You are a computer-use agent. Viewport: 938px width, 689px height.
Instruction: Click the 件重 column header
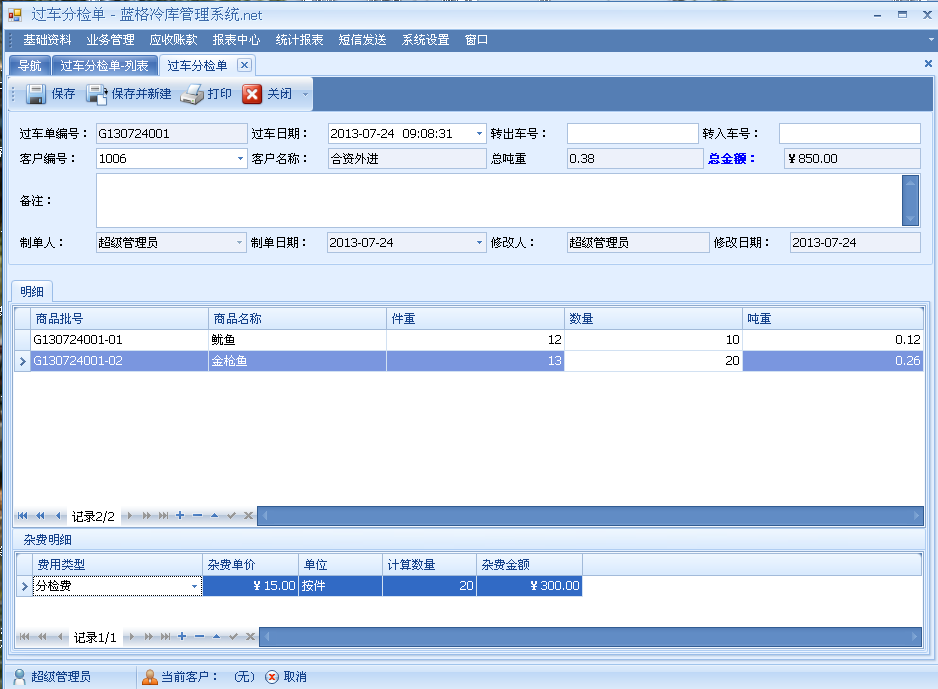475,319
